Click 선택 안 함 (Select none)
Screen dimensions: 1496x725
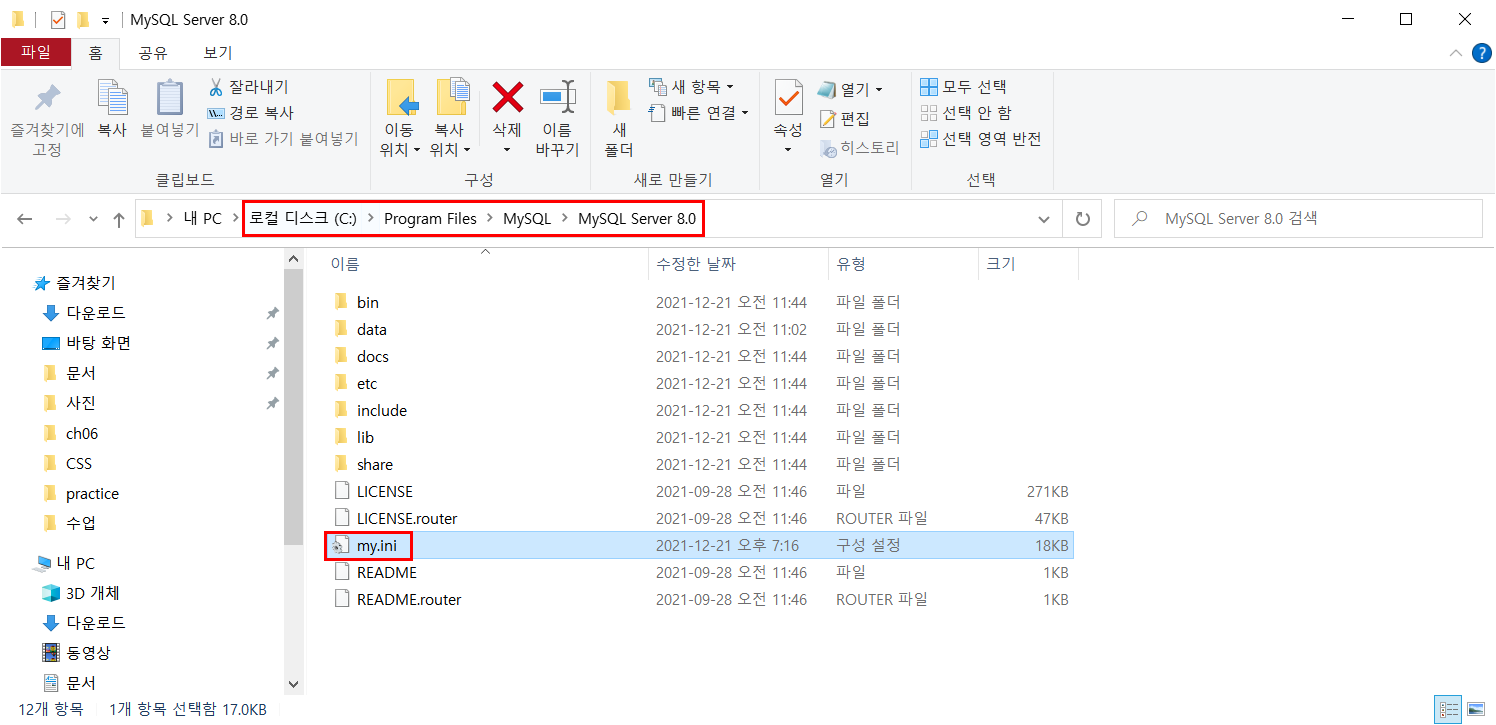click(x=966, y=113)
